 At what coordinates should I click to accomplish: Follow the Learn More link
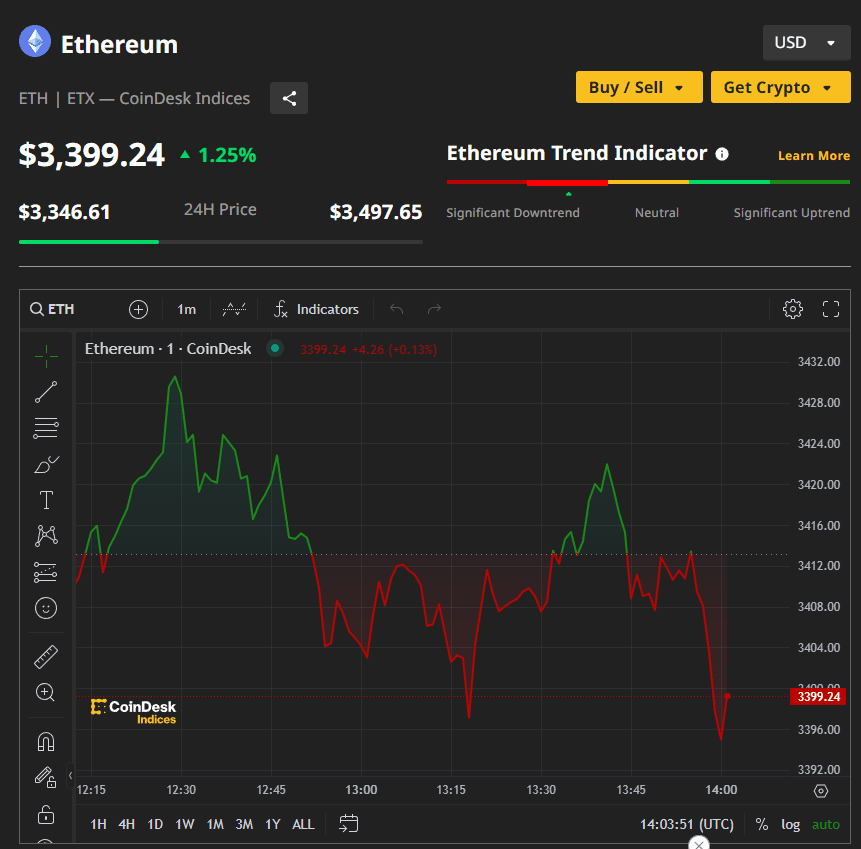pyautogui.click(x=814, y=155)
